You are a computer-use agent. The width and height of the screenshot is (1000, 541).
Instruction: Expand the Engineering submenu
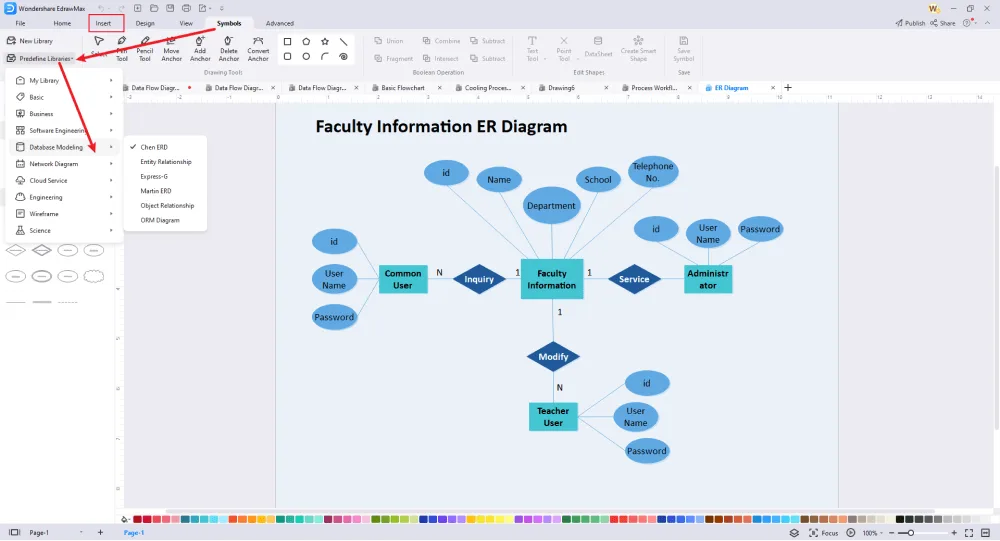[x=64, y=197]
